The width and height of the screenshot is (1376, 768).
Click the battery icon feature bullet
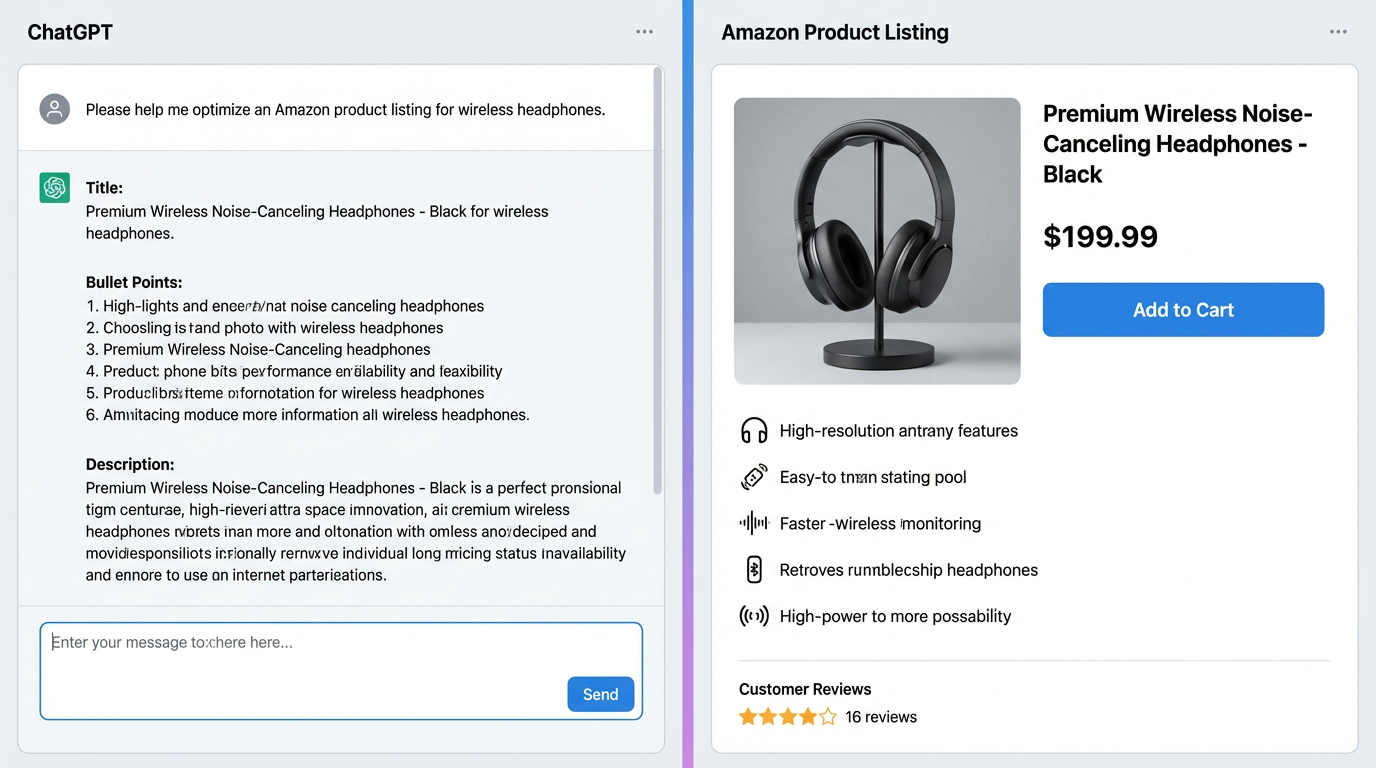point(753,568)
